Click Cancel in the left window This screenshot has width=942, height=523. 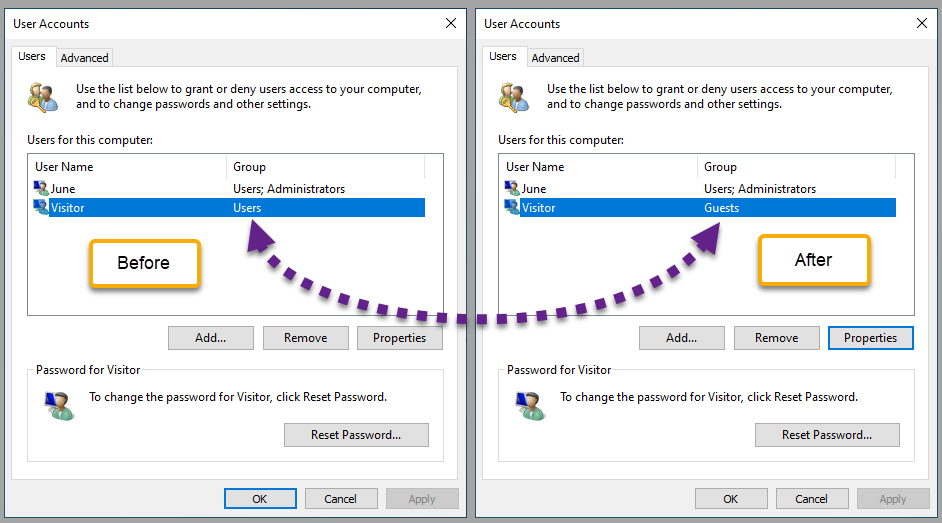tap(341, 499)
